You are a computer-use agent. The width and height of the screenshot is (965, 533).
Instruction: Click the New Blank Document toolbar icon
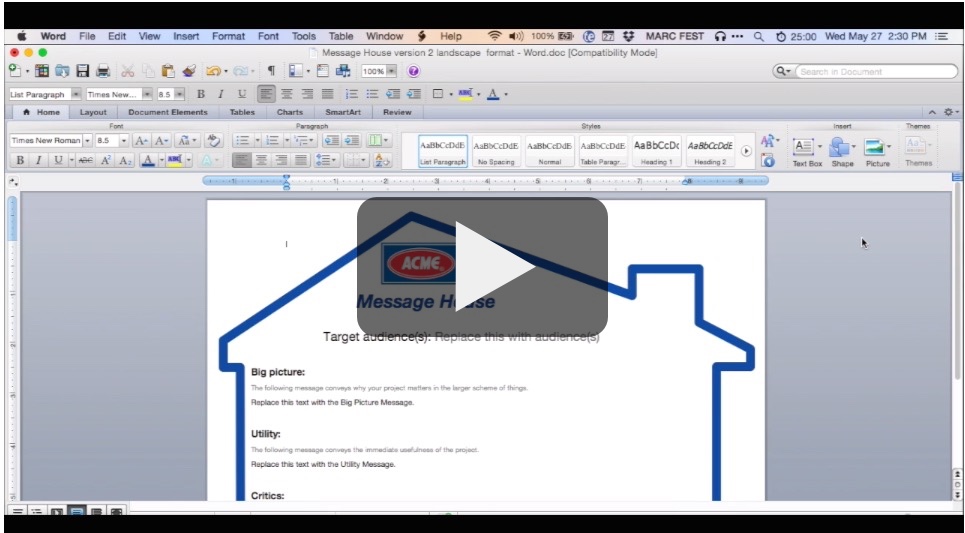click(x=15, y=71)
